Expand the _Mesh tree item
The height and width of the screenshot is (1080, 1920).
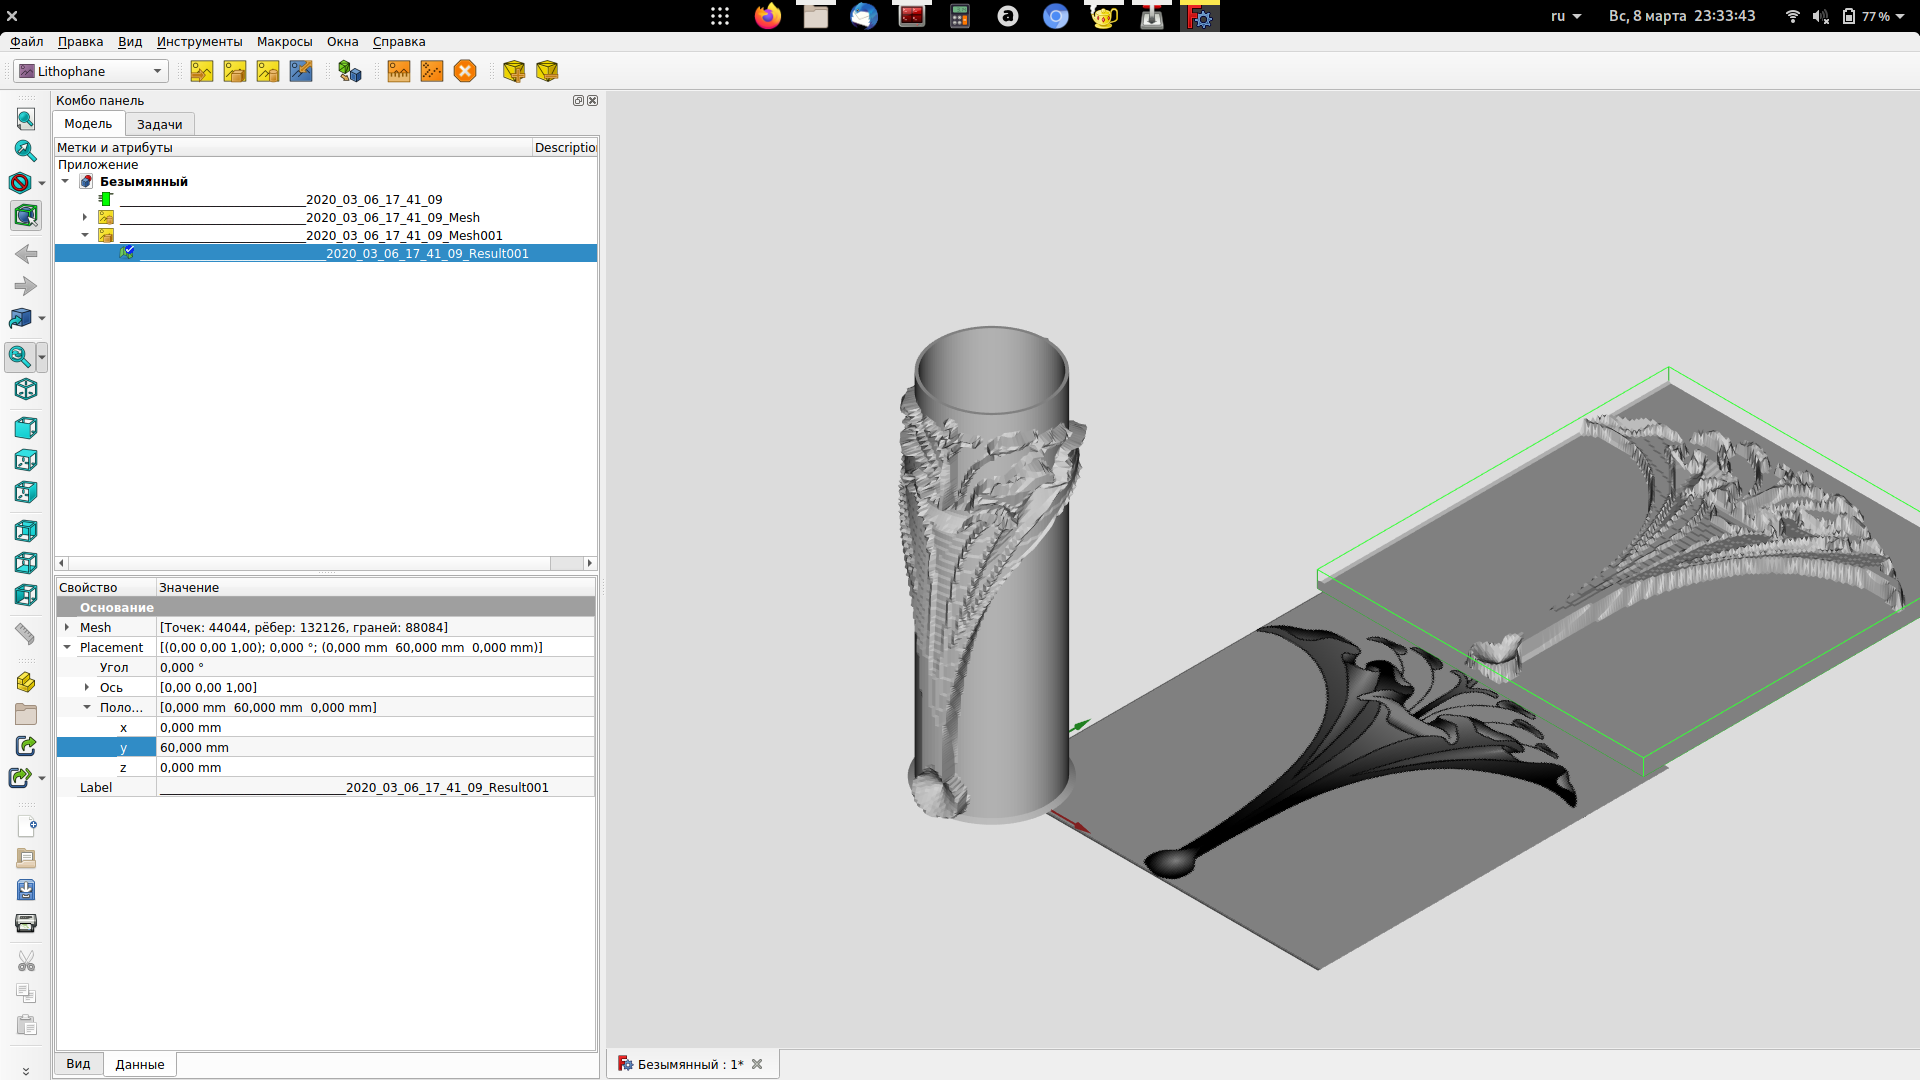[x=85, y=217]
